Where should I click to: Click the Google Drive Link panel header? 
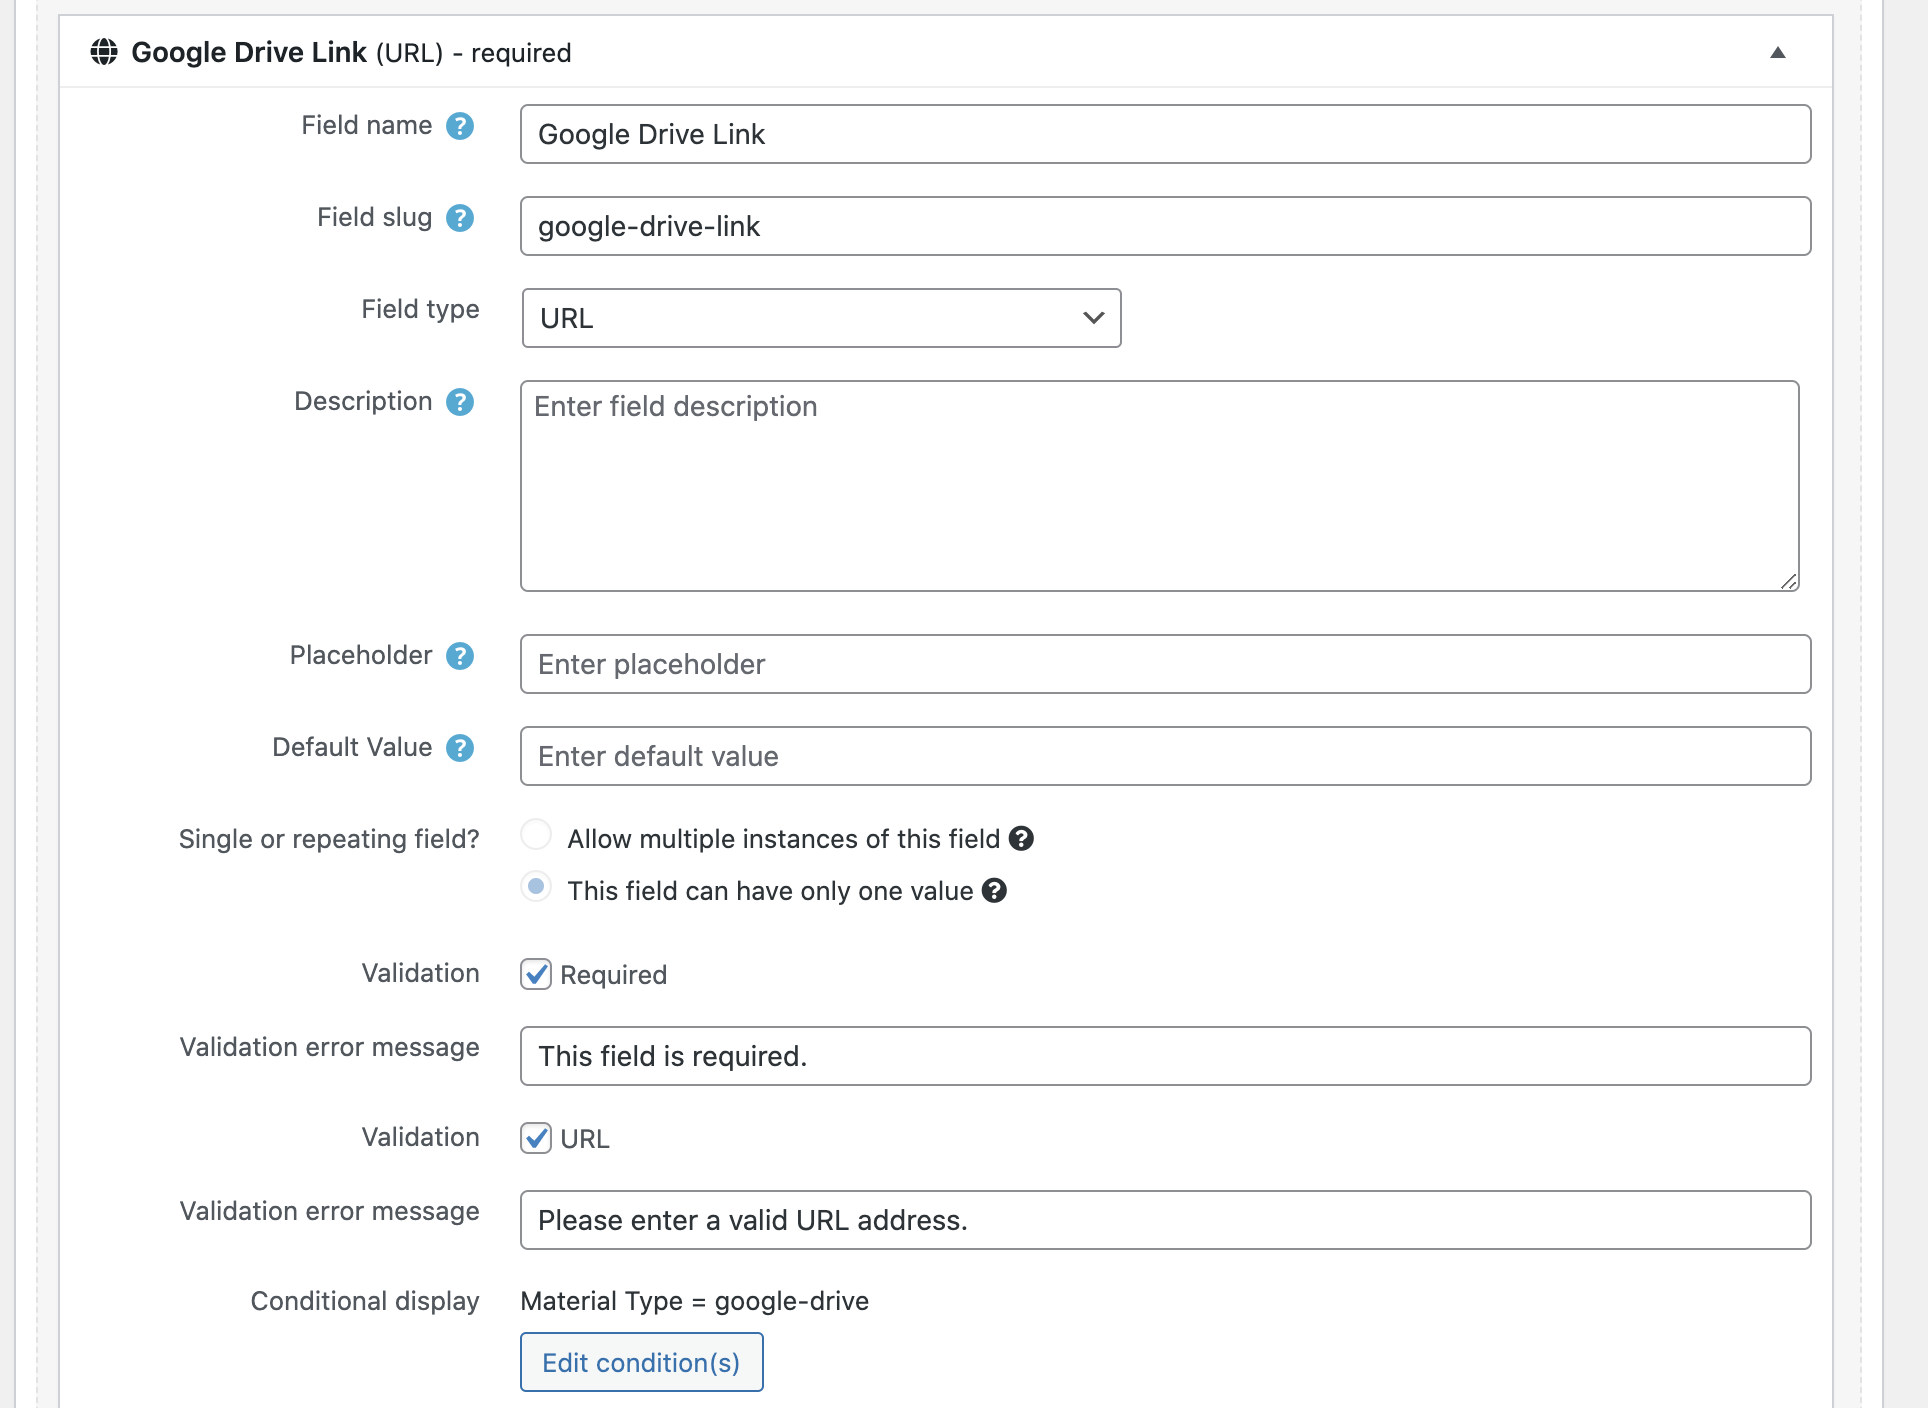[x=946, y=52]
